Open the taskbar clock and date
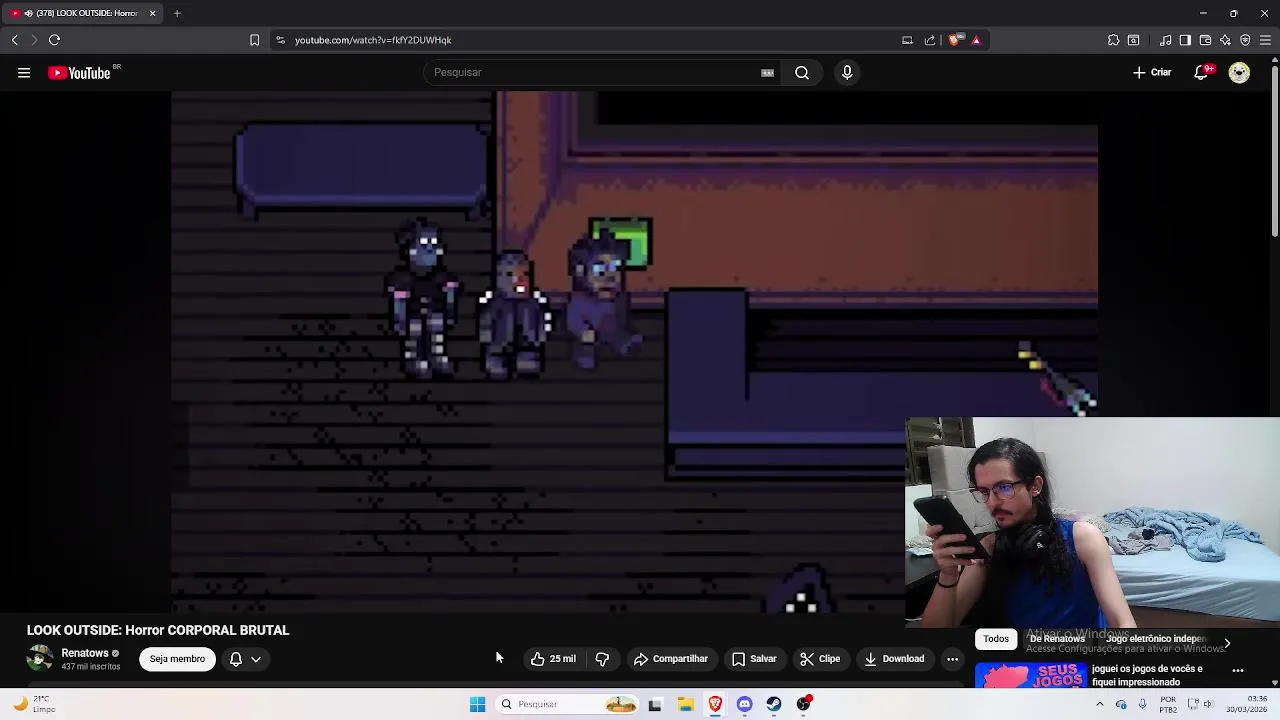The height and width of the screenshot is (720, 1280). pyautogui.click(x=1246, y=704)
